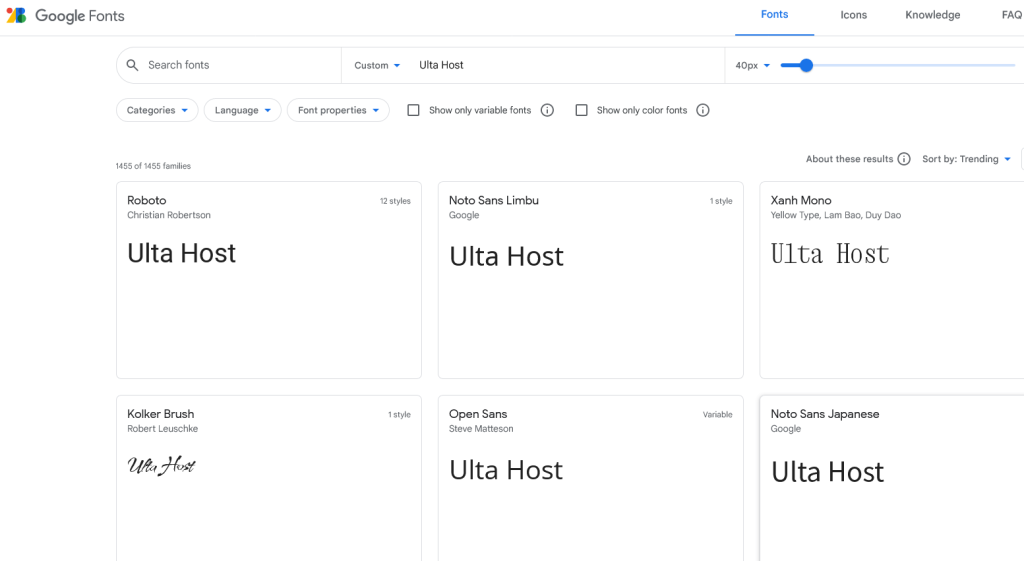Open the Kolker Brush font card
This screenshot has height=561, width=1024.
point(269,478)
